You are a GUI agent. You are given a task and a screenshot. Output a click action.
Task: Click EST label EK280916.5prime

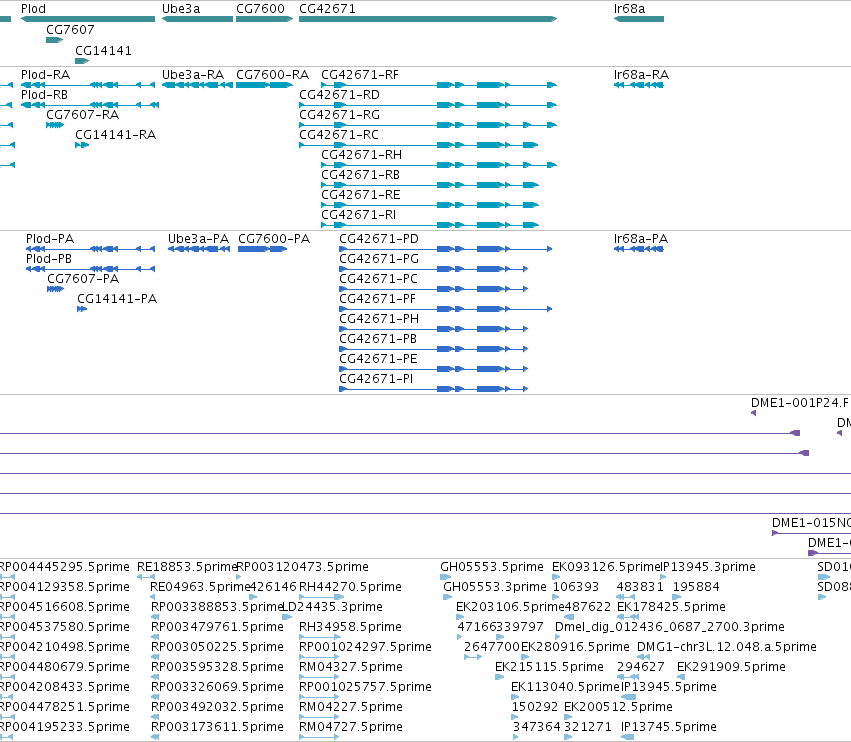point(575,647)
